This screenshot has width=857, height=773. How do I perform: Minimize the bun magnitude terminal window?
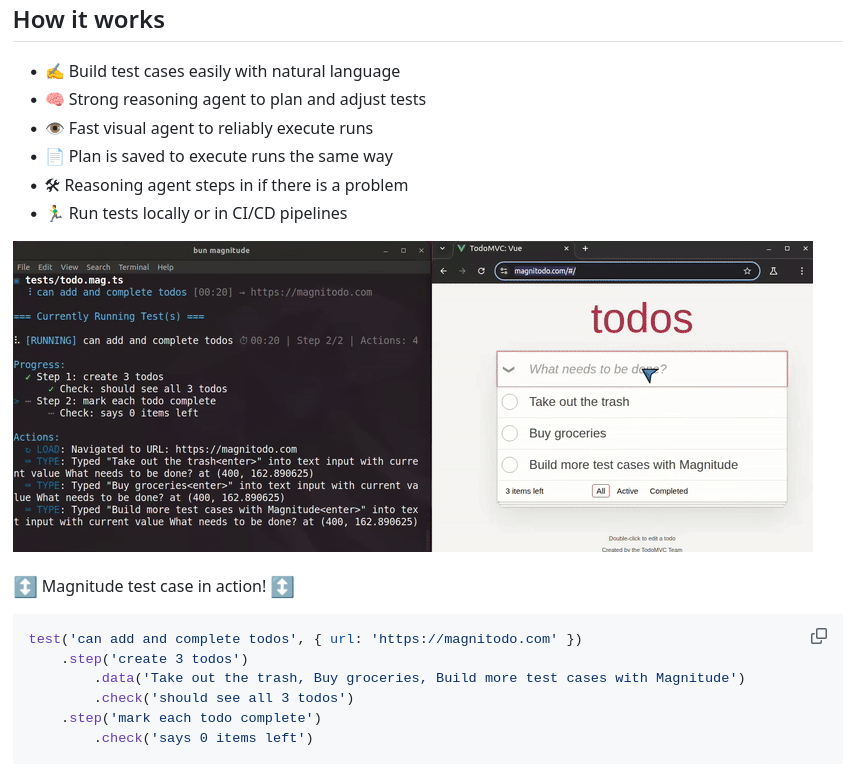(386, 250)
